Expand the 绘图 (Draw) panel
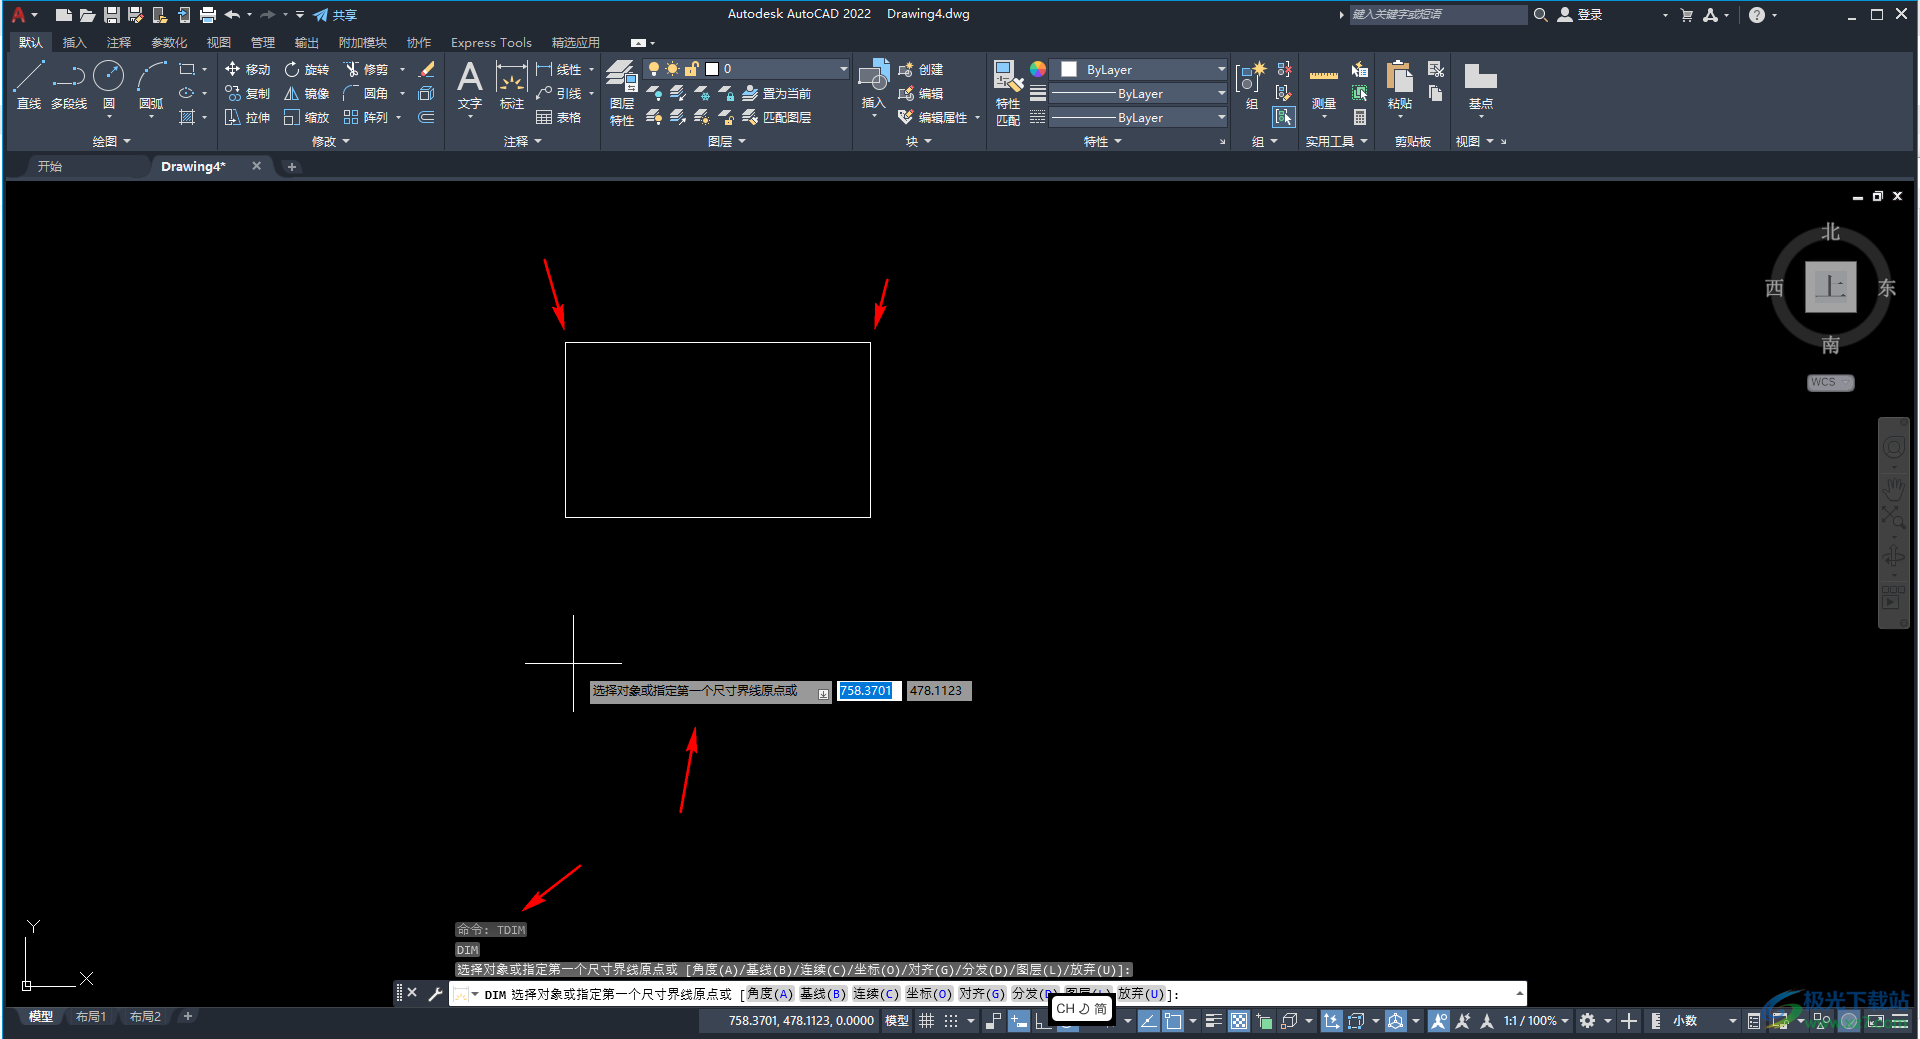 (x=112, y=141)
